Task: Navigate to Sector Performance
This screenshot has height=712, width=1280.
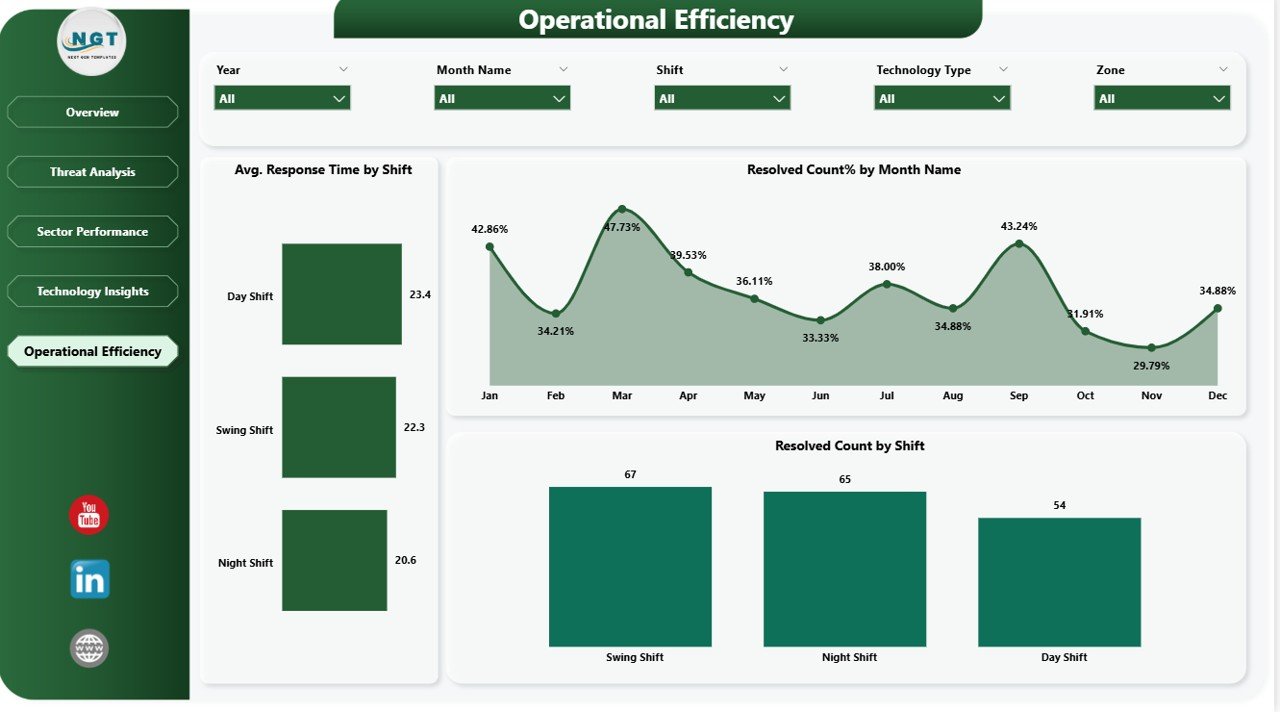Action: (92, 231)
